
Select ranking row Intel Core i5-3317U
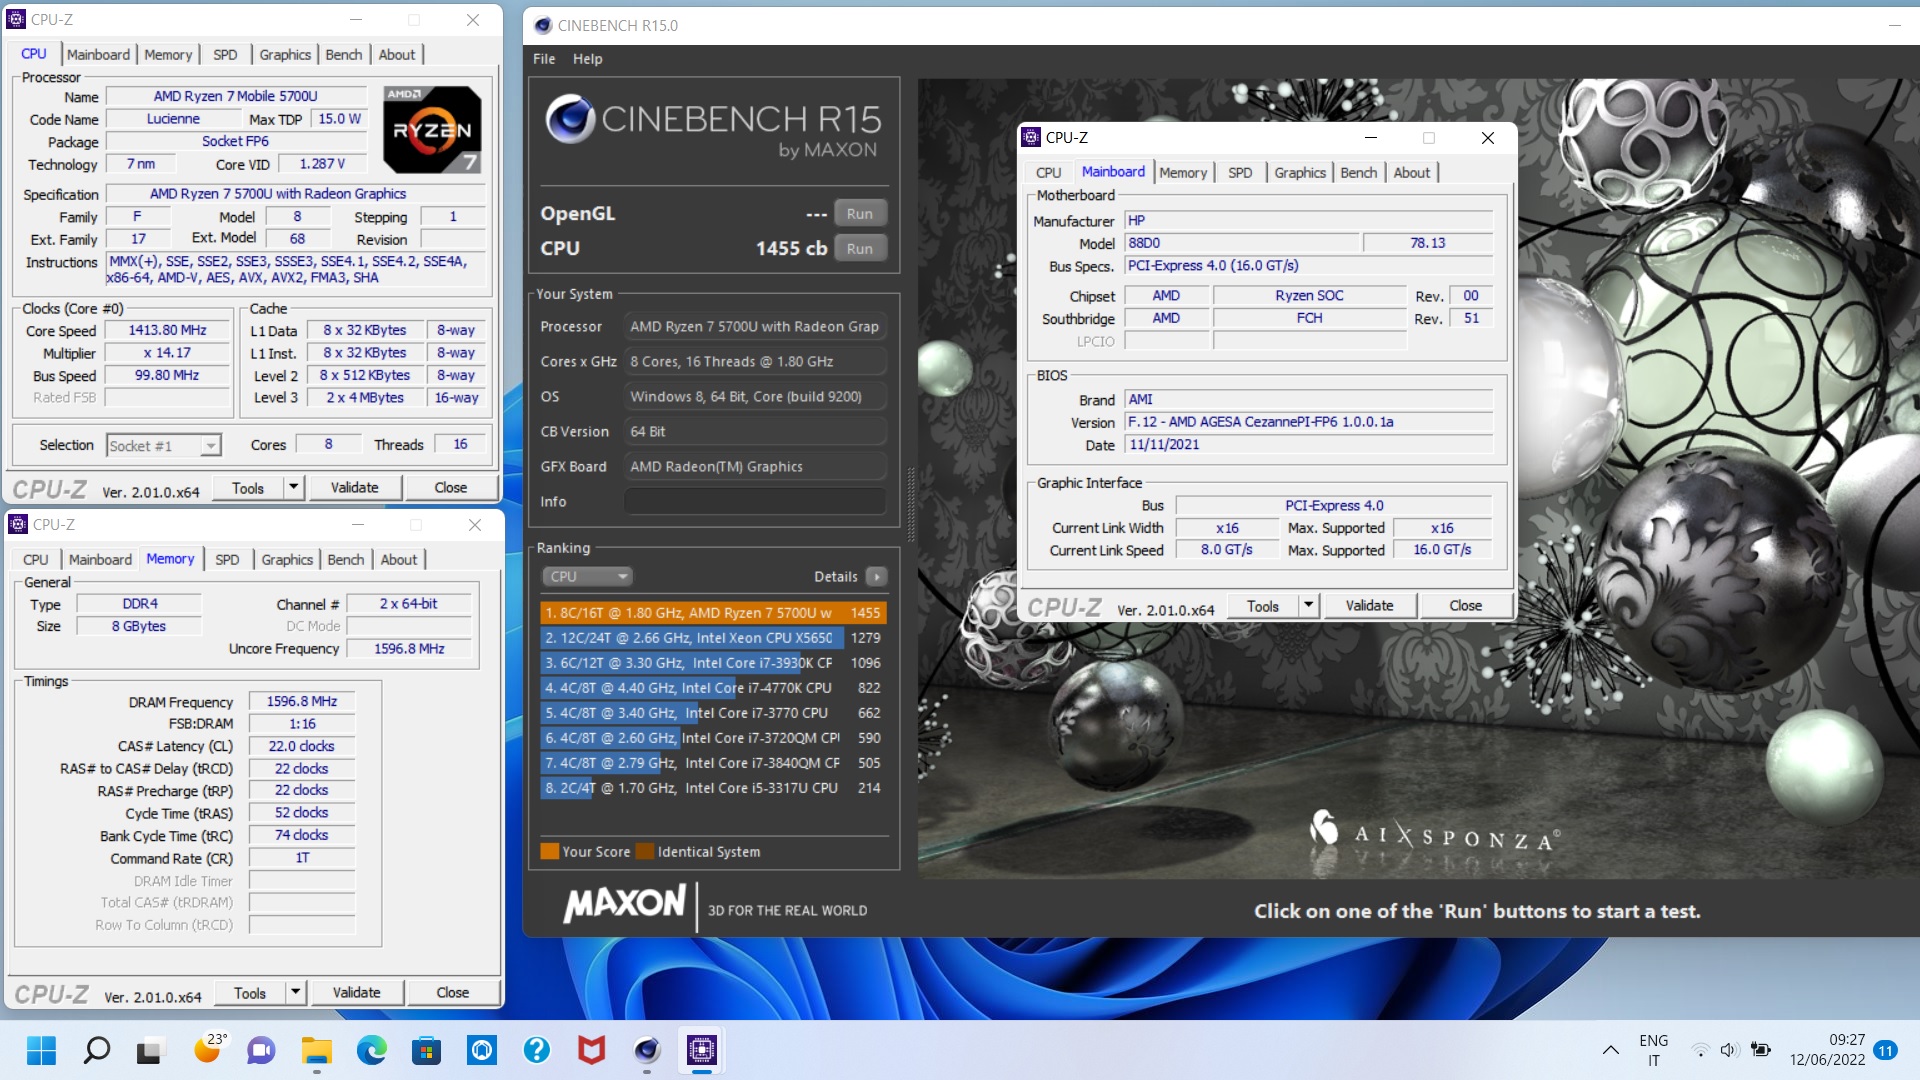(713, 787)
